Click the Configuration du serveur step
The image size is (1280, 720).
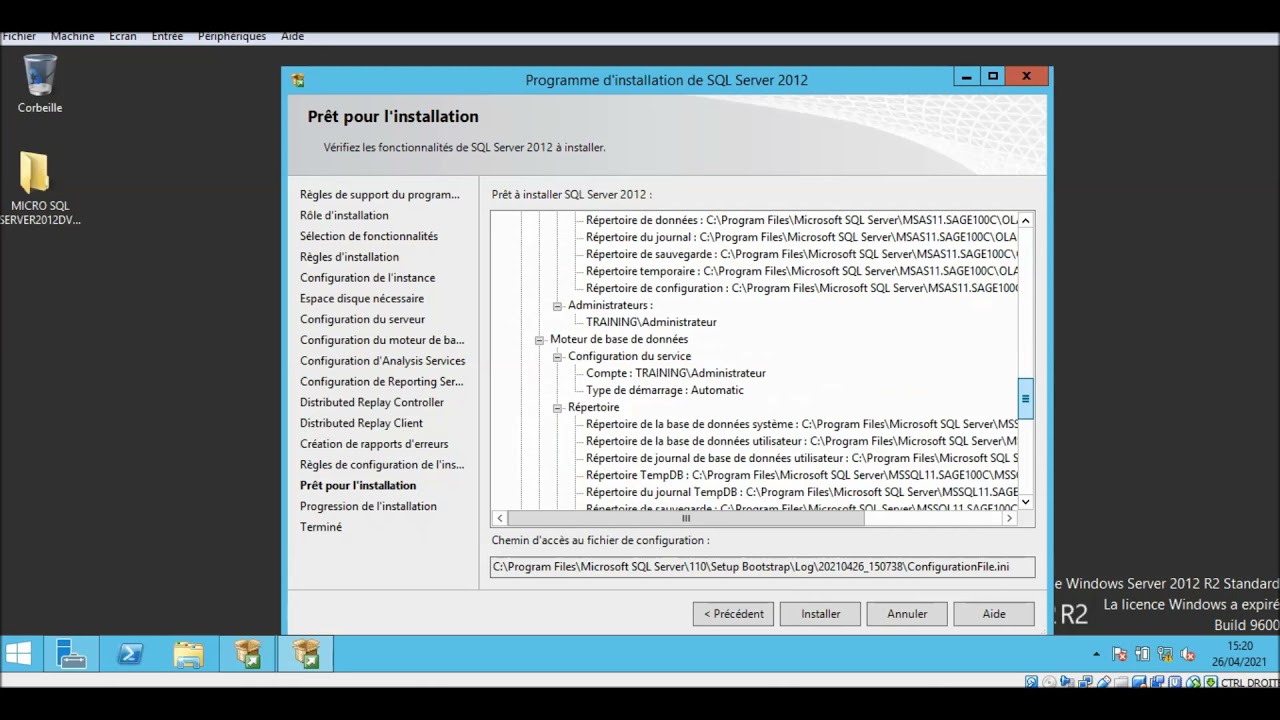point(362,320)
